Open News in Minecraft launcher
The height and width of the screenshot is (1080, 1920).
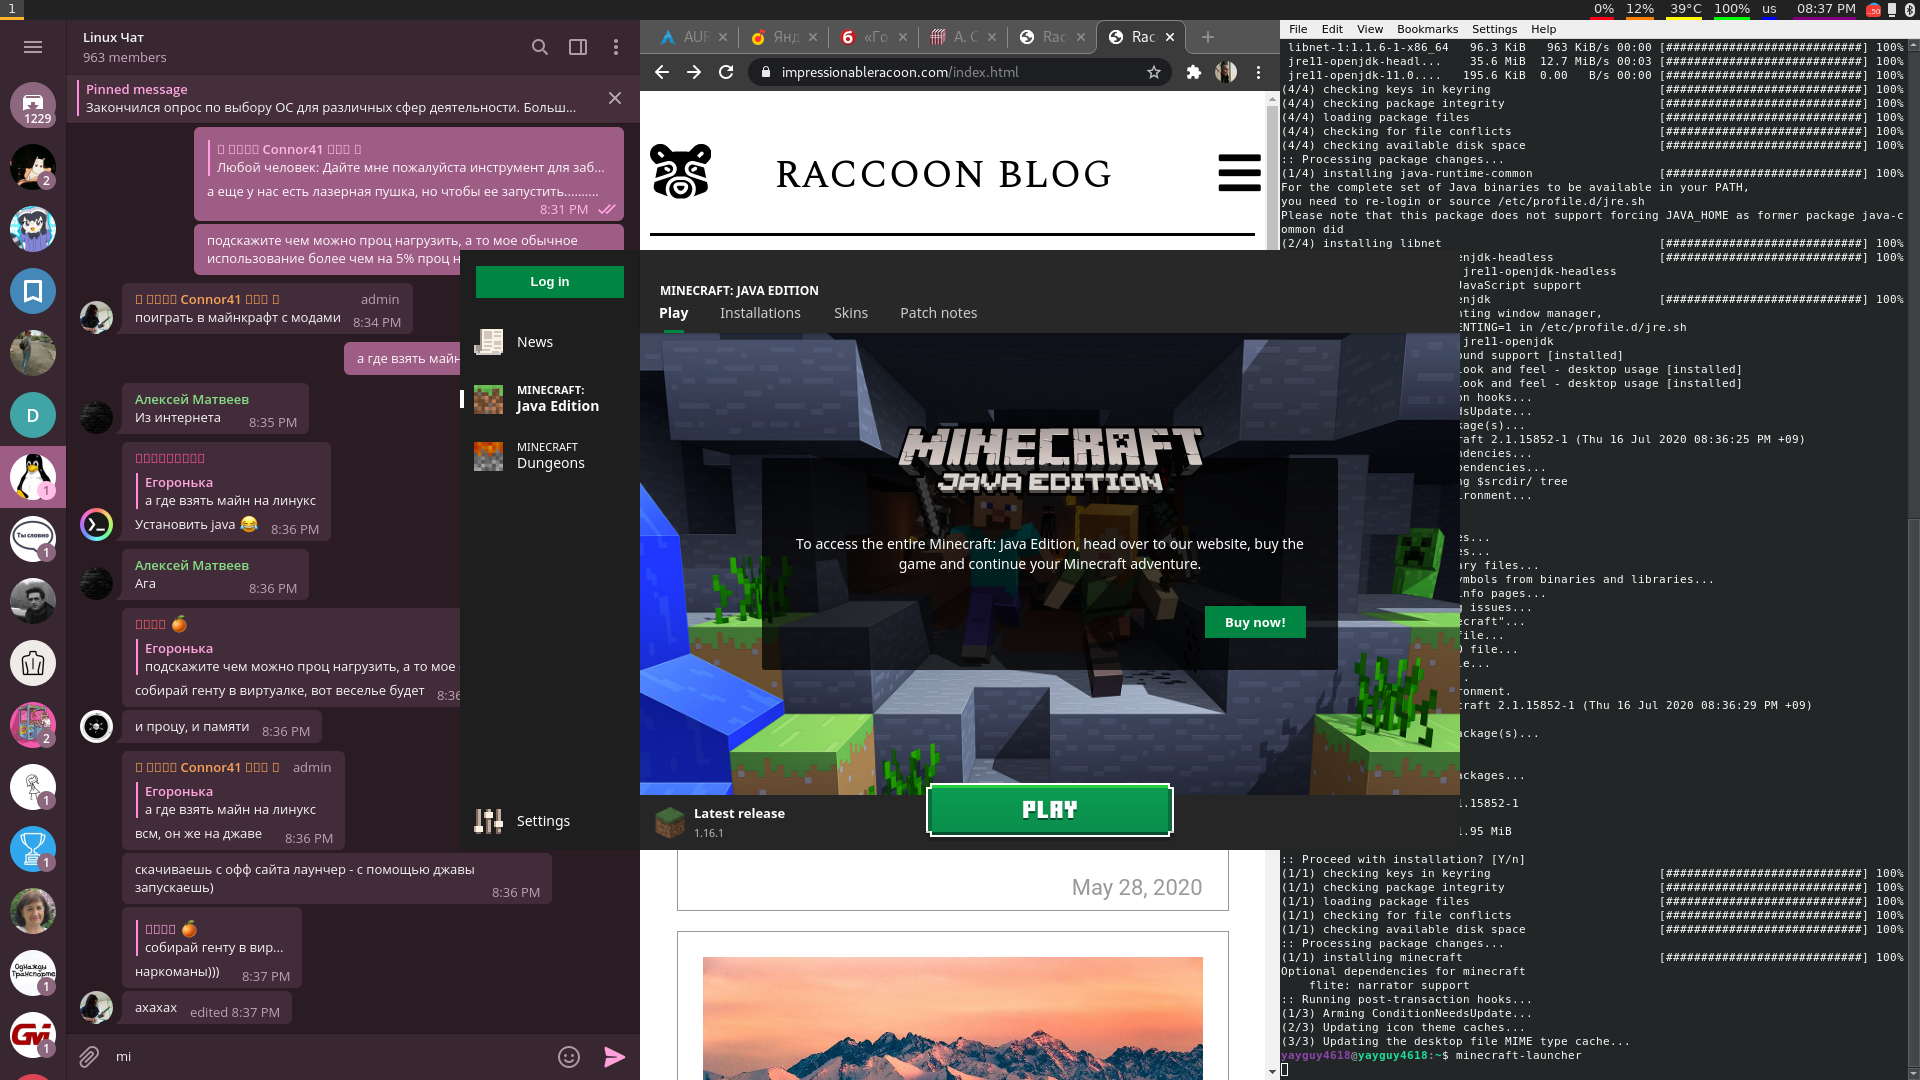click(x=549, y=342)
